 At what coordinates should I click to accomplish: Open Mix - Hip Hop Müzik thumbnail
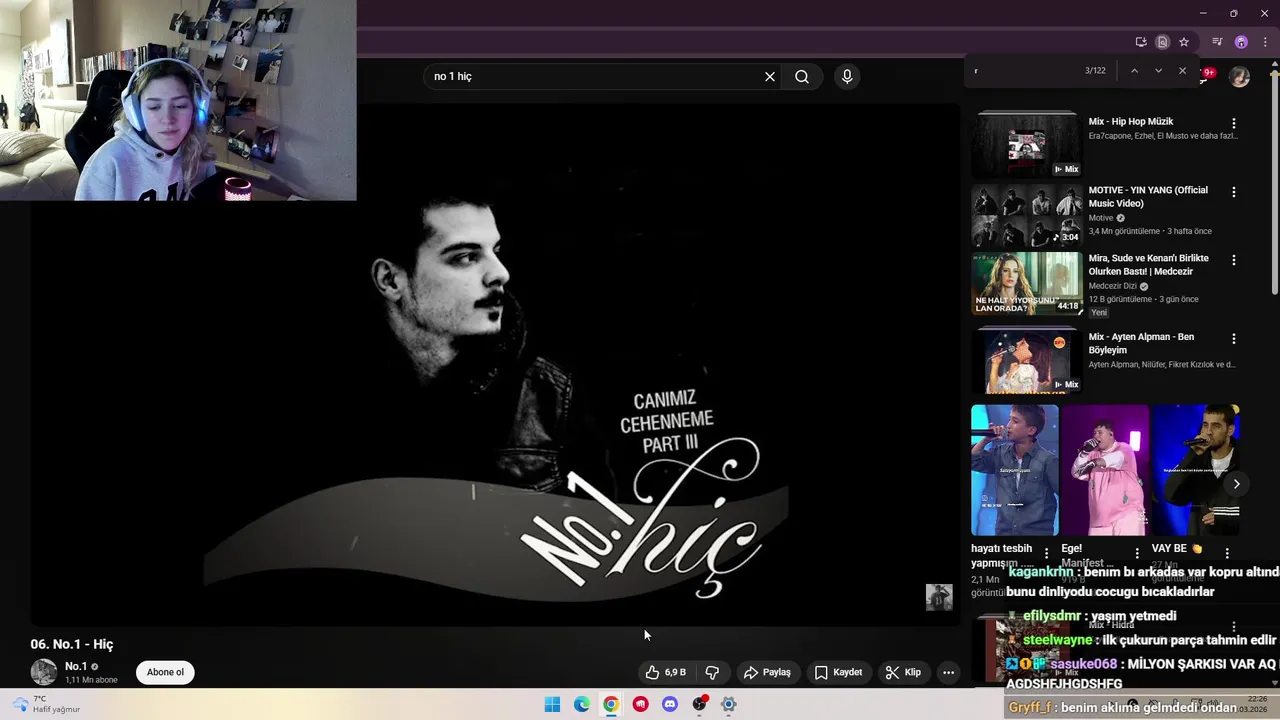(x=1026, y=144)
